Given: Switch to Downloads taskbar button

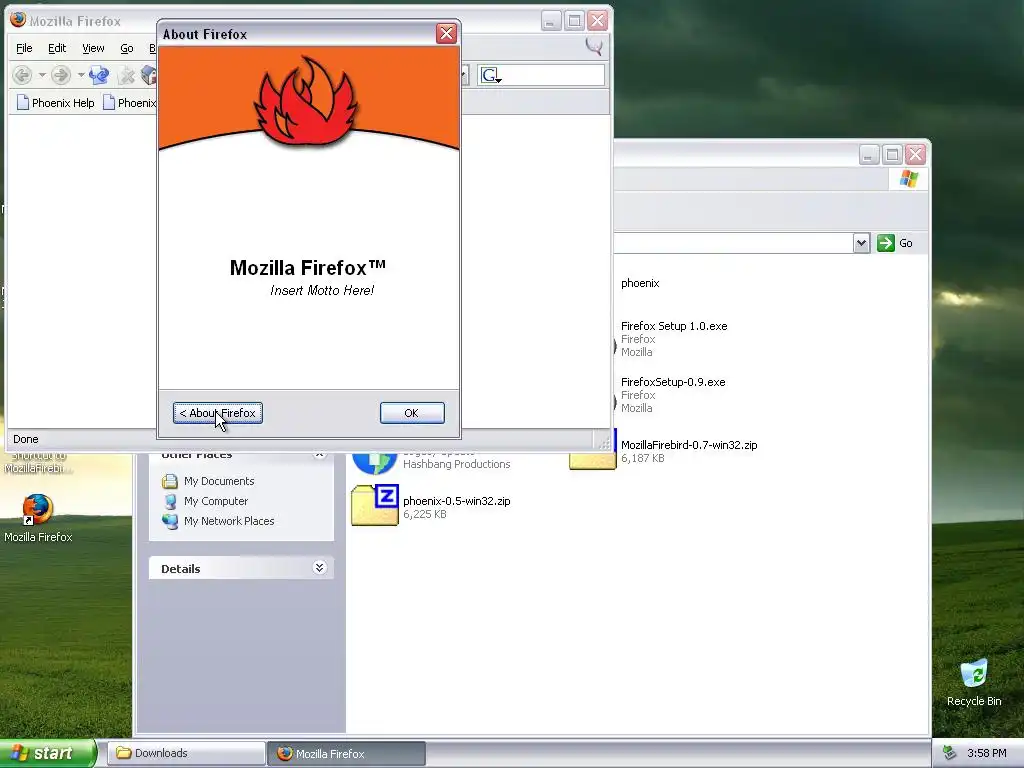Looking at the screenshot, I should coord(186,753).
